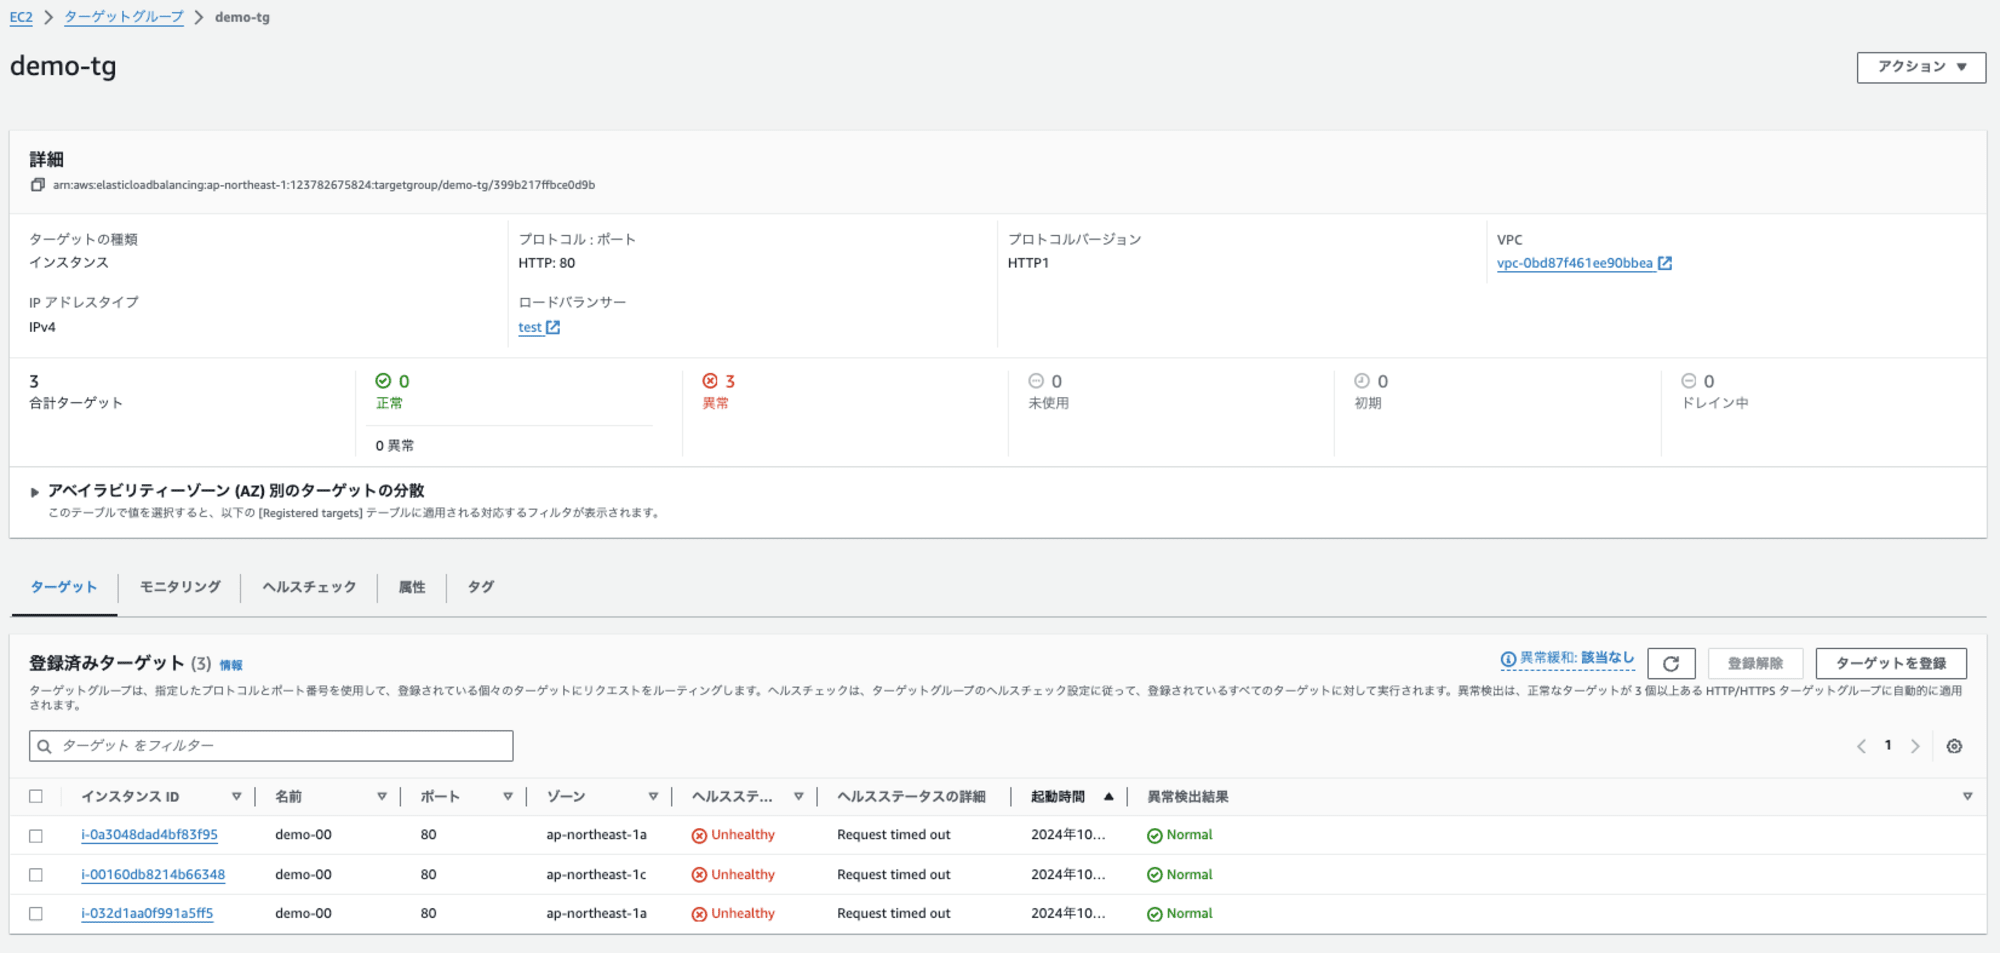Click ターゲットを登録 button
The height and width of the screenshot is (953, 2000).
[x=1891, y=663]
